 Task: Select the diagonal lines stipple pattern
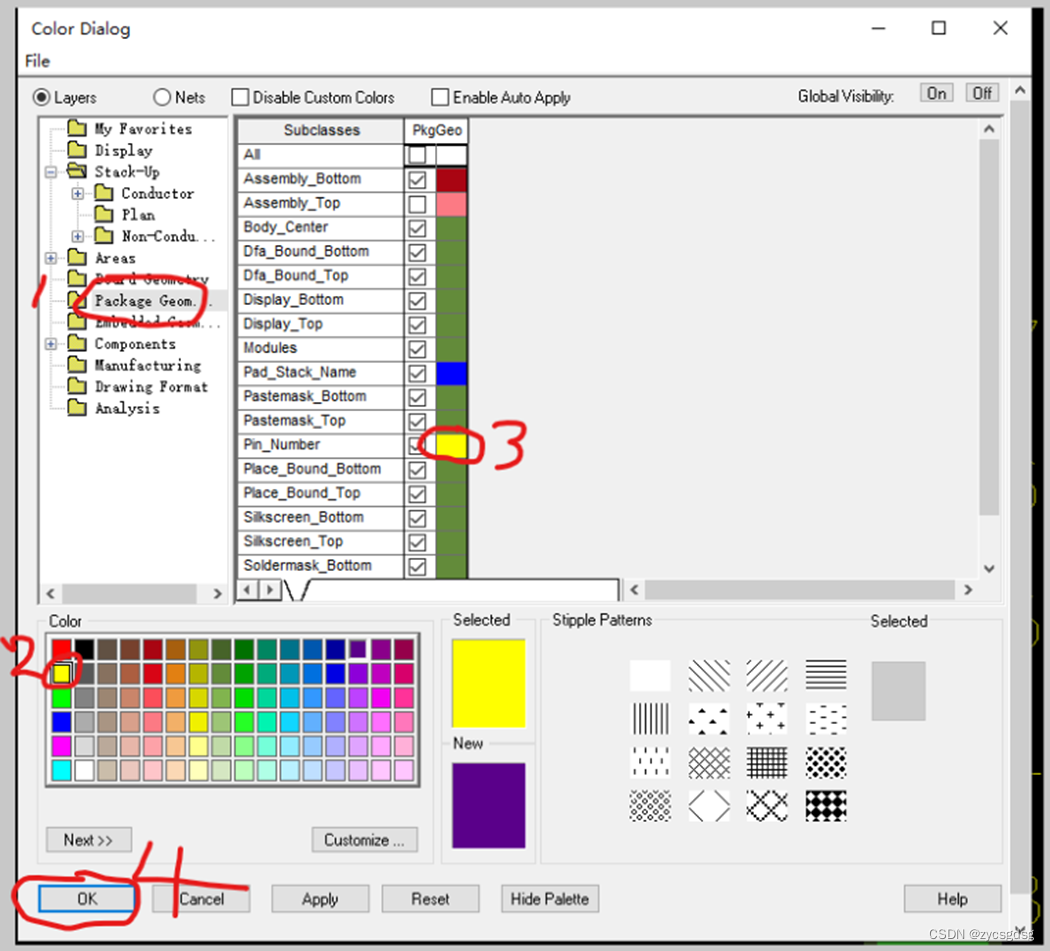(708, 675)
